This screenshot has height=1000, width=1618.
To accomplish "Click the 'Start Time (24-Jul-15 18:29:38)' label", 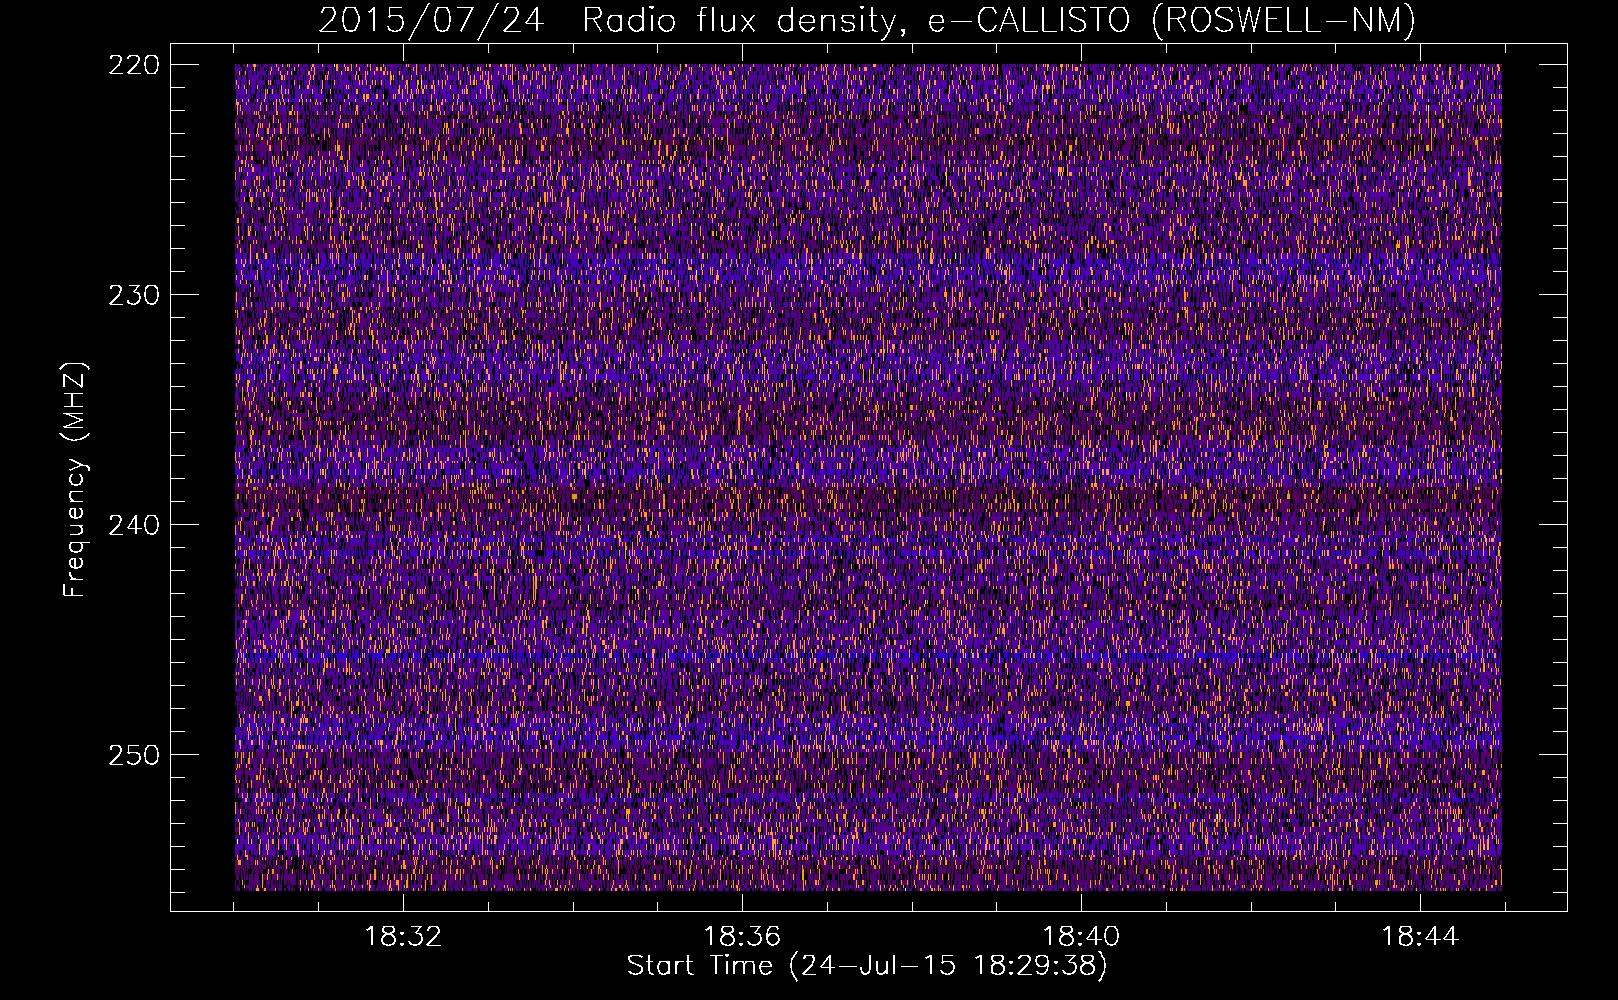I will point(867,966).
